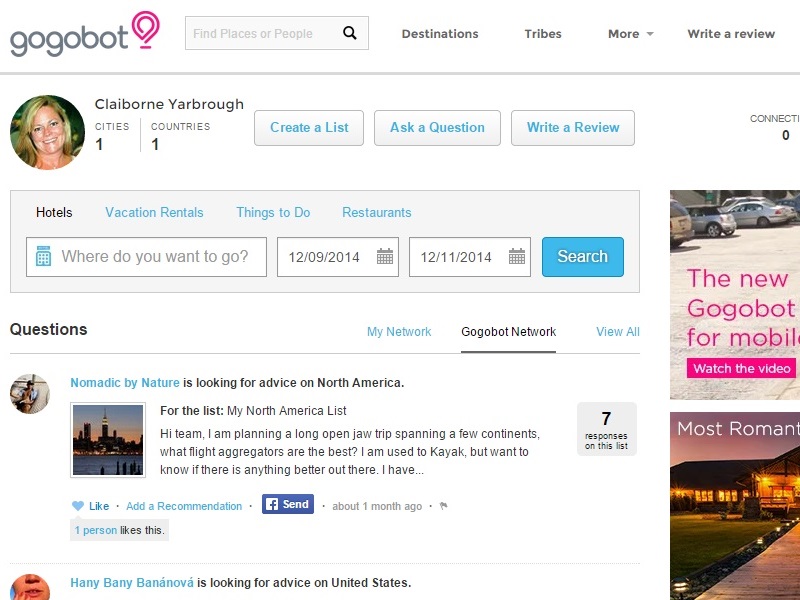Click the Create a List button

309,128
